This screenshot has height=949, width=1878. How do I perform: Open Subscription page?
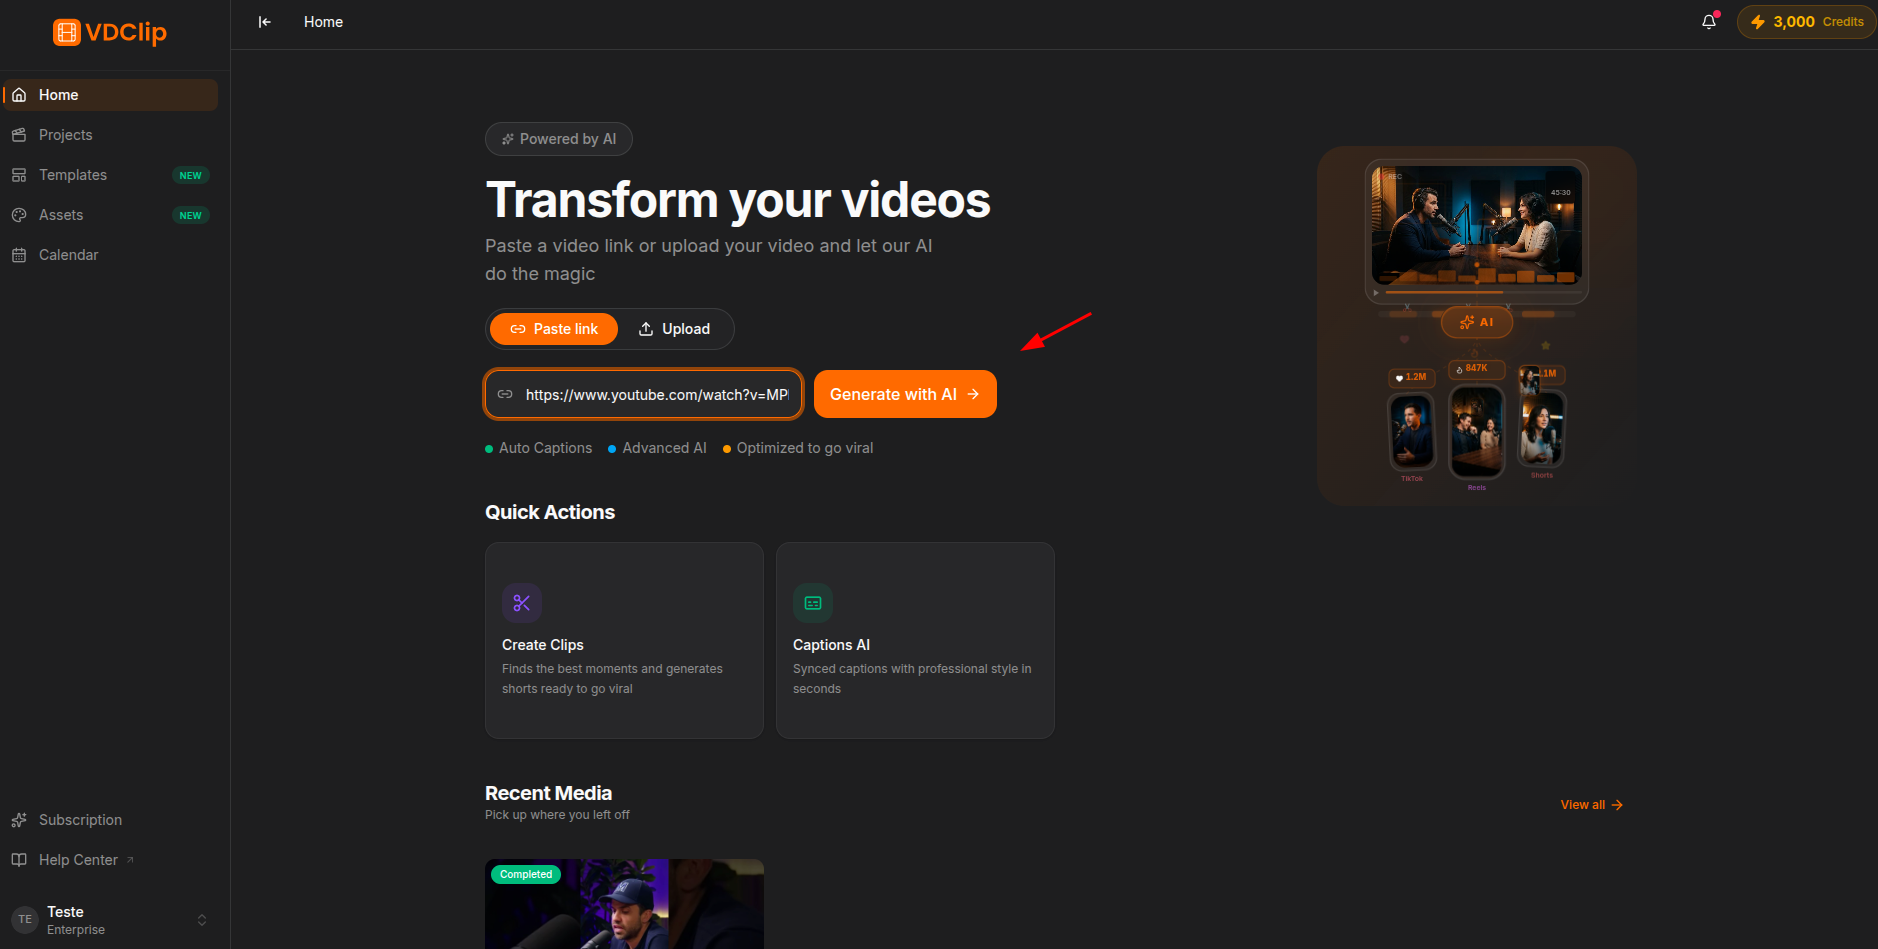[110, 820]
